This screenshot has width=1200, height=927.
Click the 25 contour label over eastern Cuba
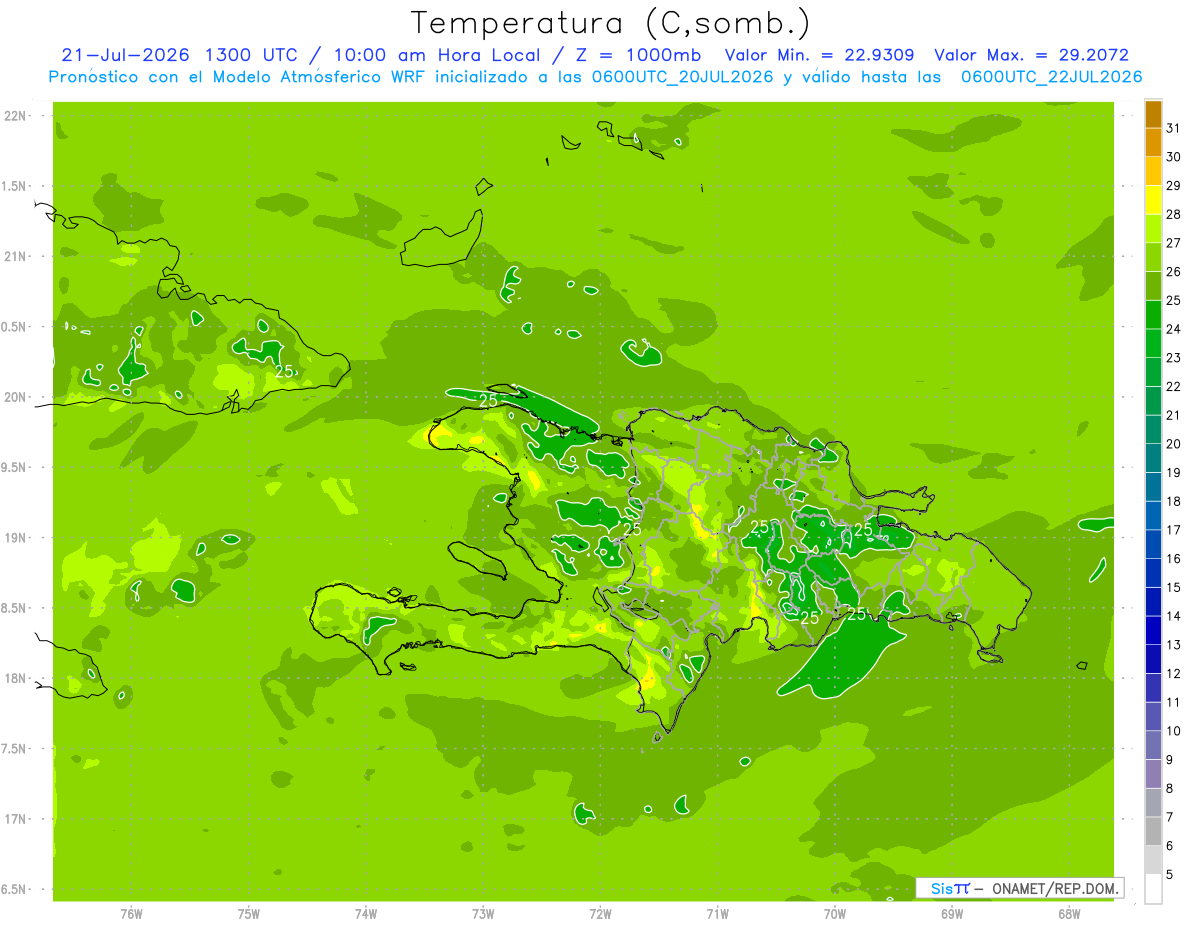pyautogui.click(x=284, y=371)
